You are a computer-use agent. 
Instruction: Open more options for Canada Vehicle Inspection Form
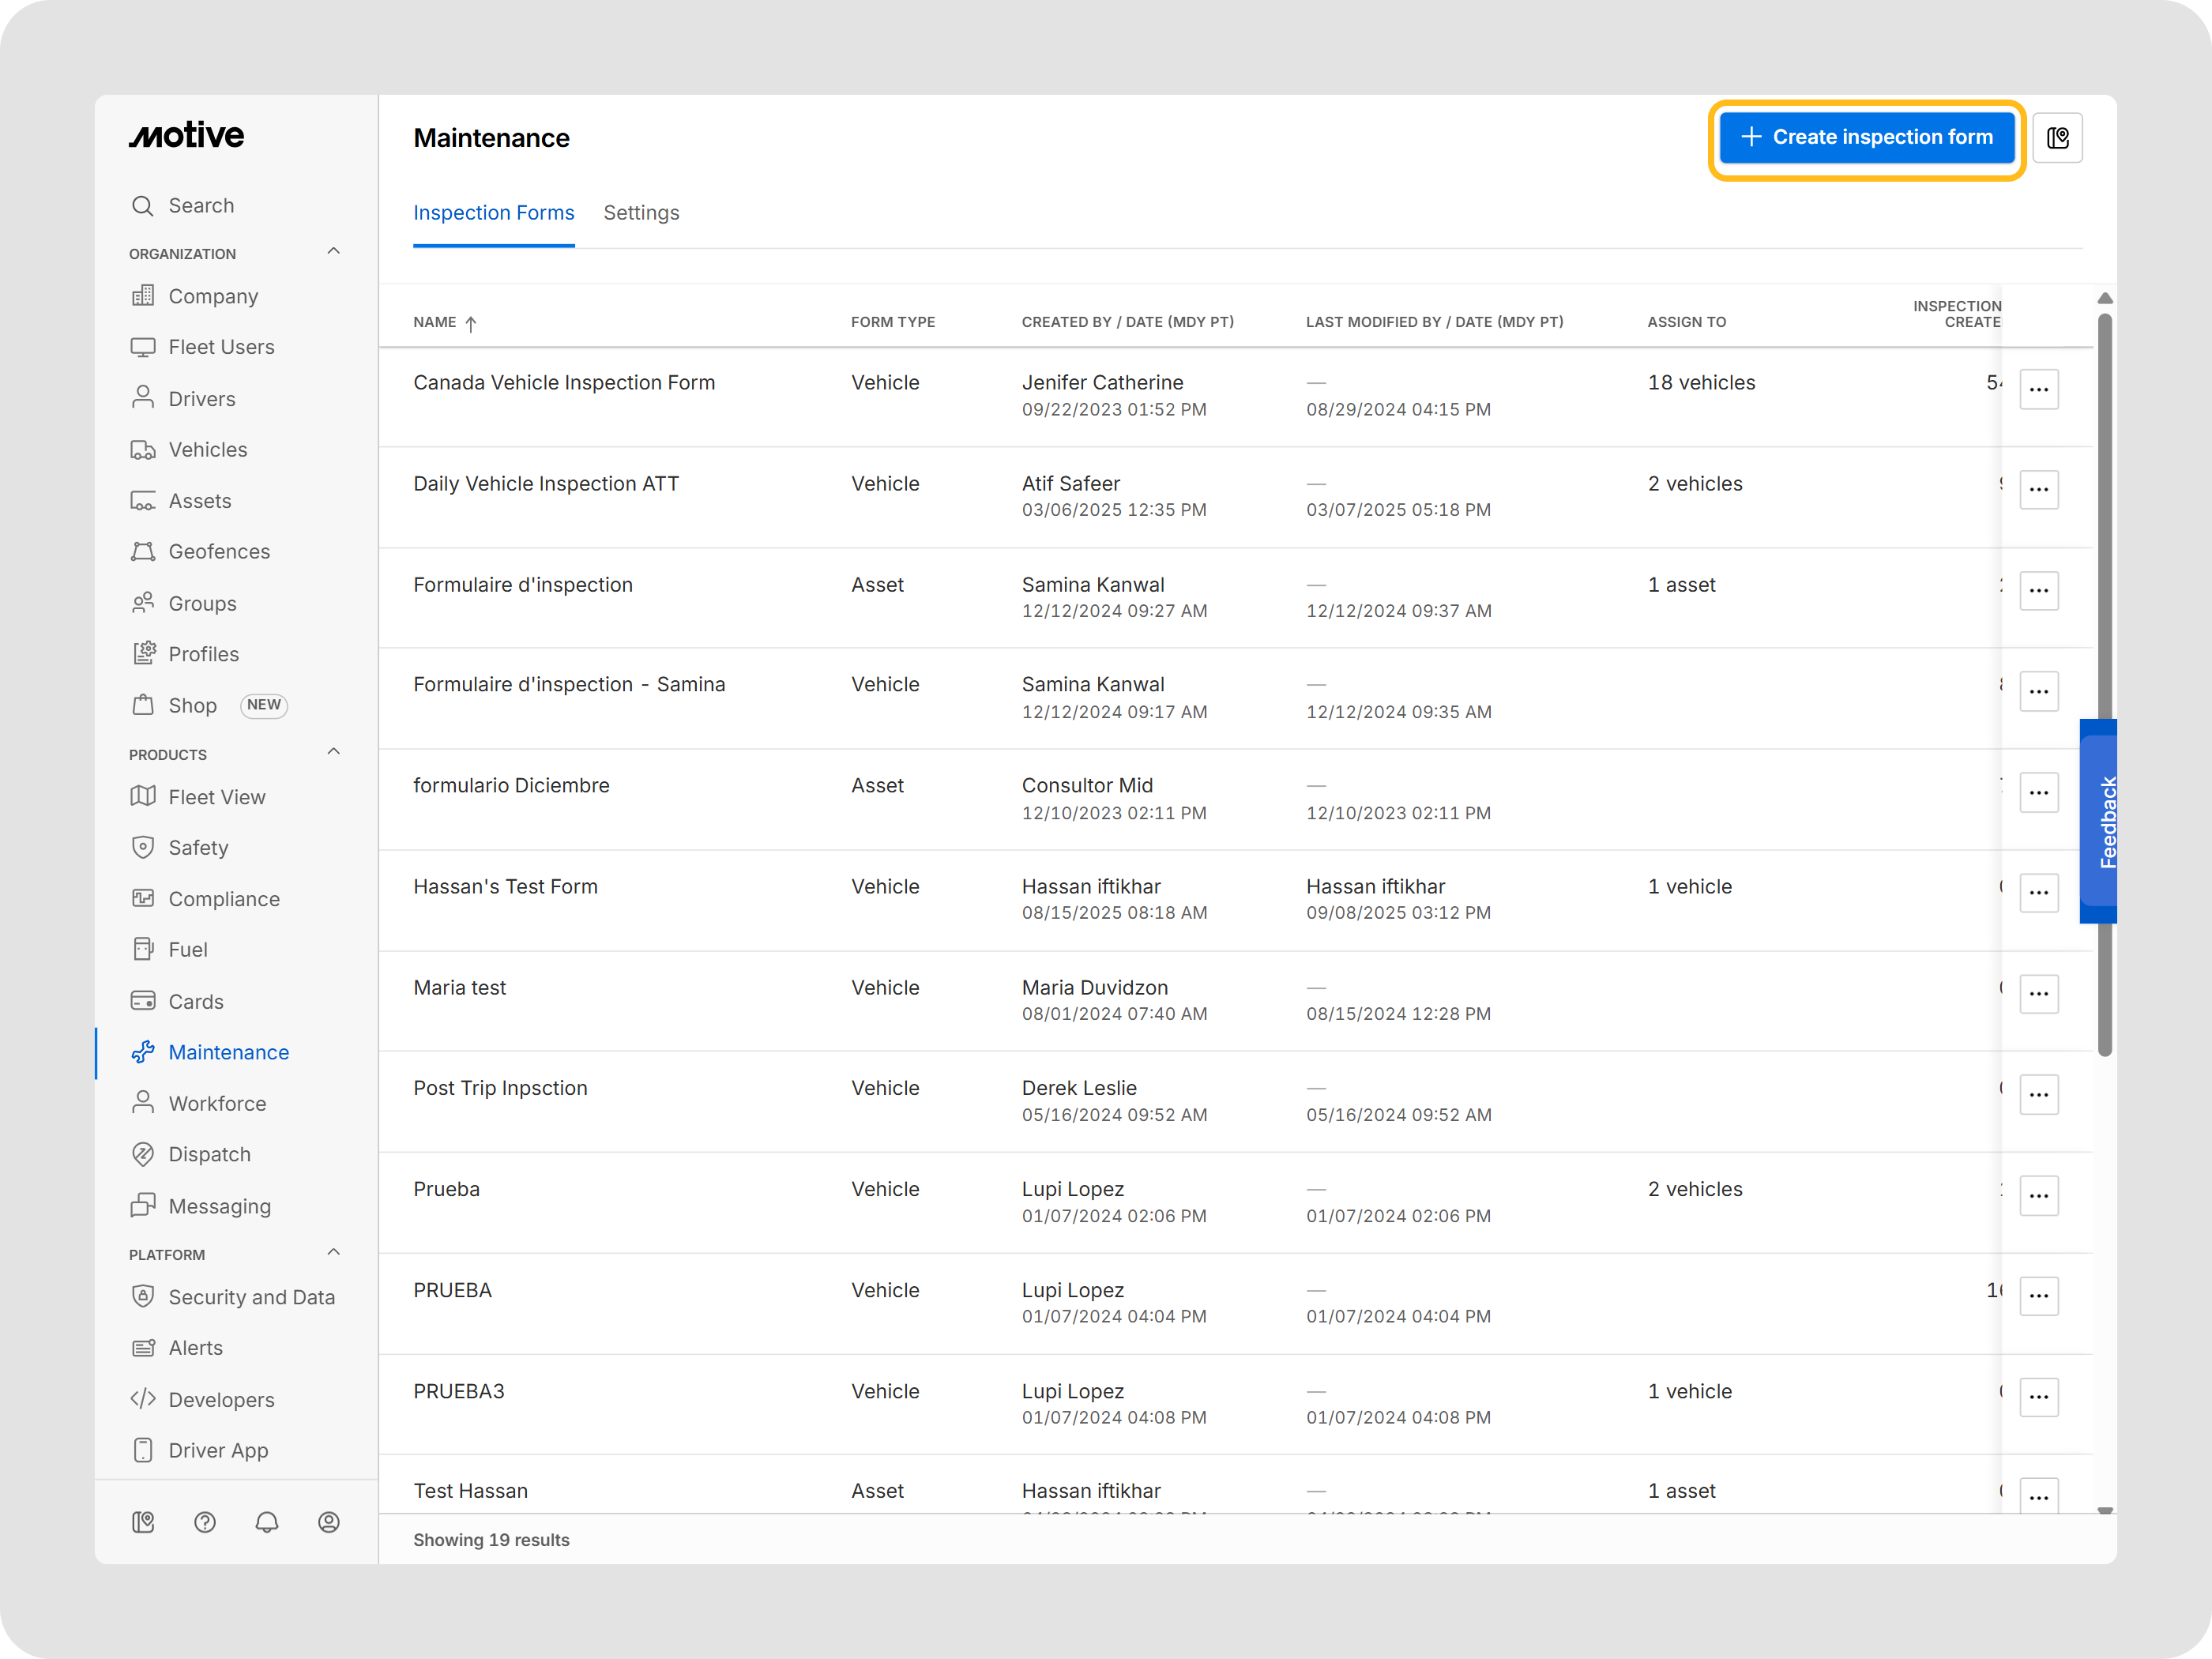click(x=2038, y=390)
